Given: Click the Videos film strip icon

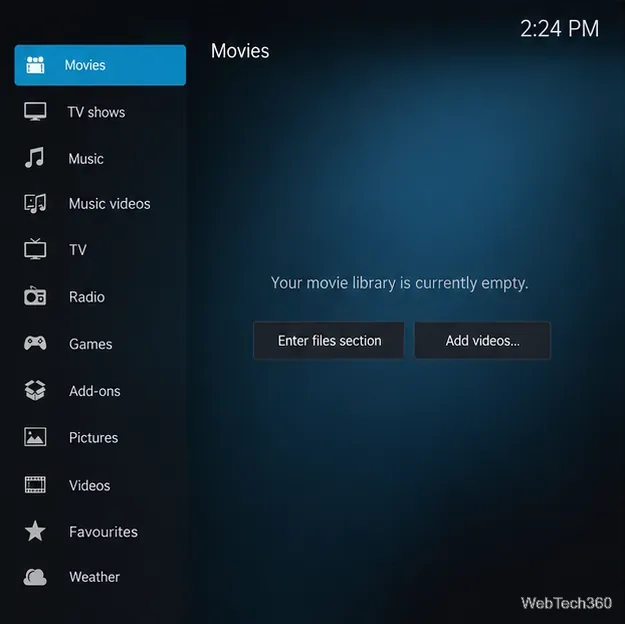Looking at the screenshot, I should click(35, 485).
